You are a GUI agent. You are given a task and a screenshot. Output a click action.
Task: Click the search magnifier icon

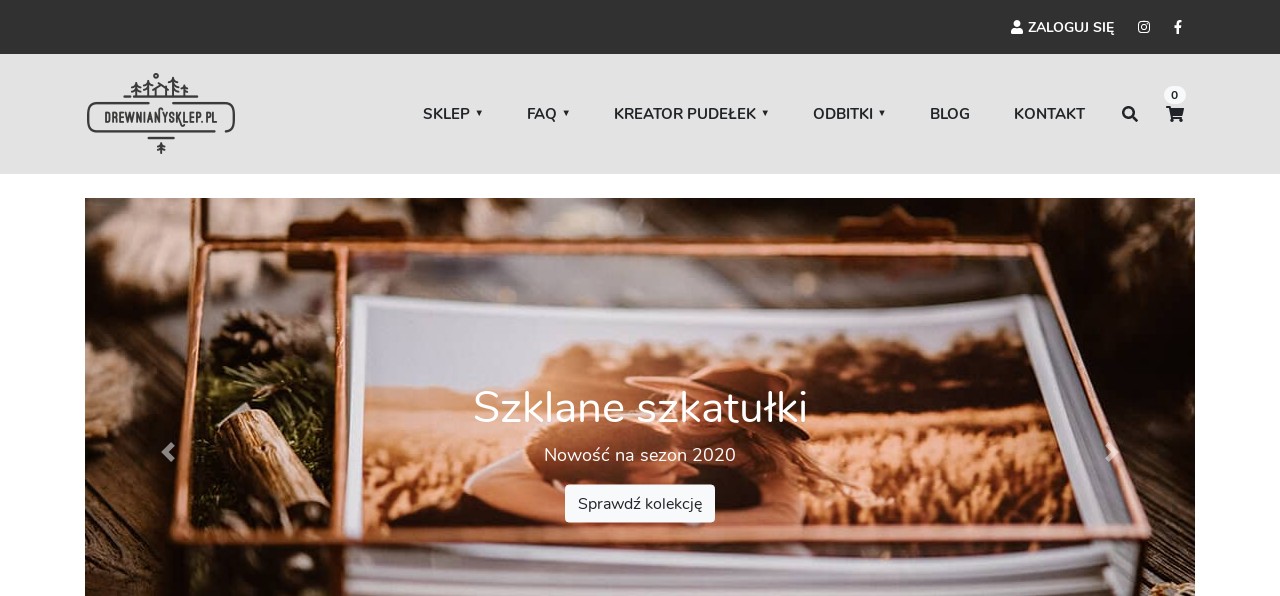[1130, 114]
